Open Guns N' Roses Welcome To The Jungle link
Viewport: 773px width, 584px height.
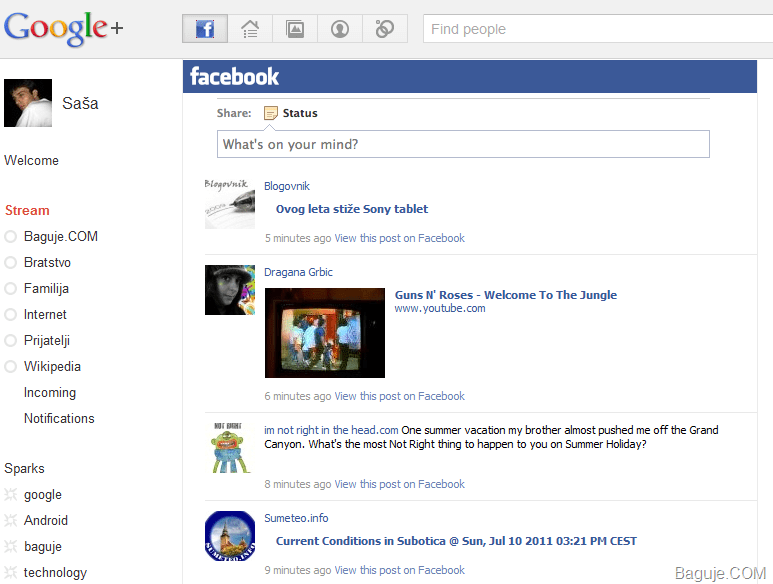(x=506, y=295)
